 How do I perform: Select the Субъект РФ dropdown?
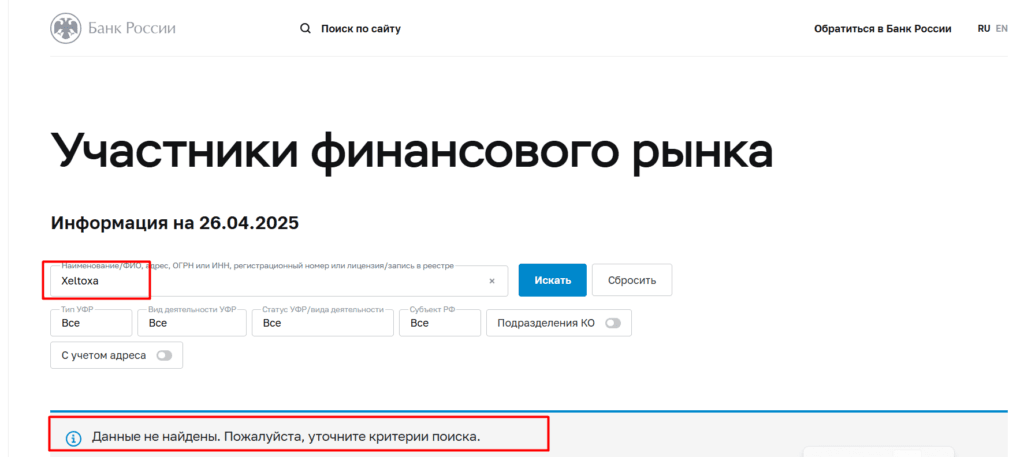pos(439,323)
